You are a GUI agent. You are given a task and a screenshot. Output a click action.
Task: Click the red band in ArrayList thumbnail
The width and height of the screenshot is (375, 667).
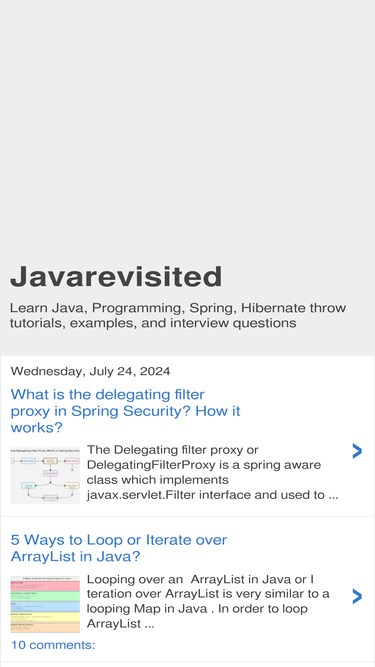pos(45,586)
